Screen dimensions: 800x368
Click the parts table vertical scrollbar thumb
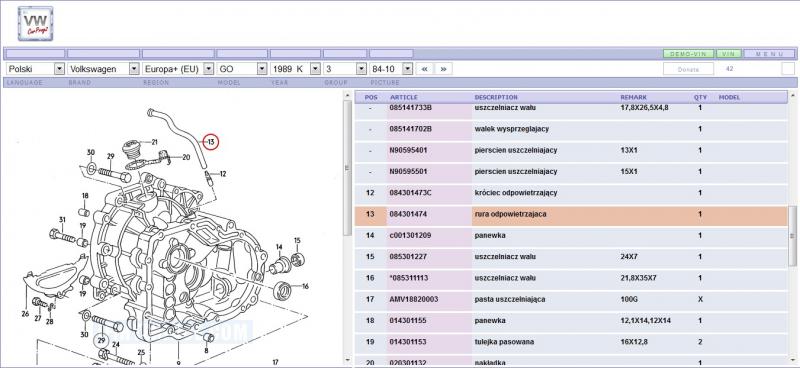tap(792, 236)
